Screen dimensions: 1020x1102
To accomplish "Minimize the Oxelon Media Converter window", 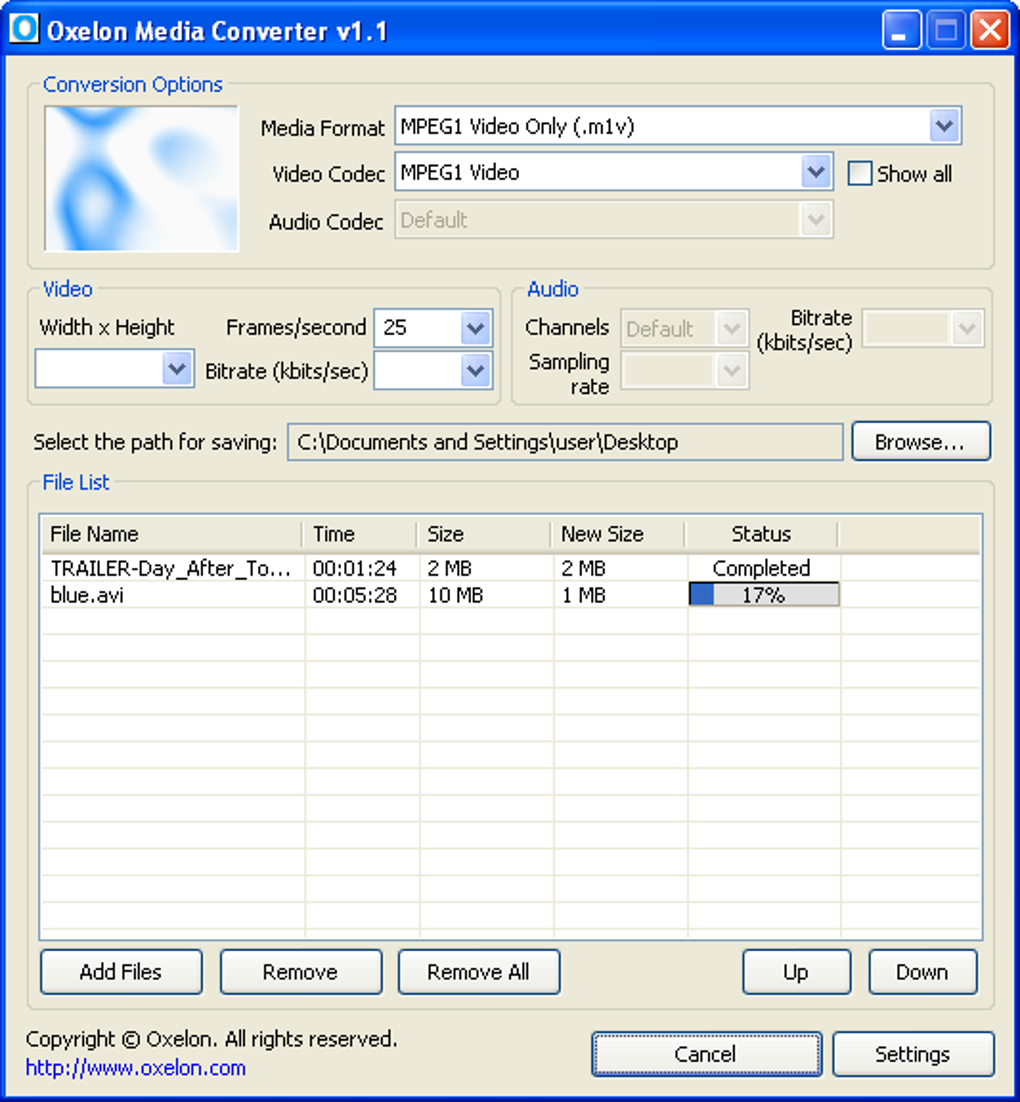I will pyautogui.click(x=901, y=30).
